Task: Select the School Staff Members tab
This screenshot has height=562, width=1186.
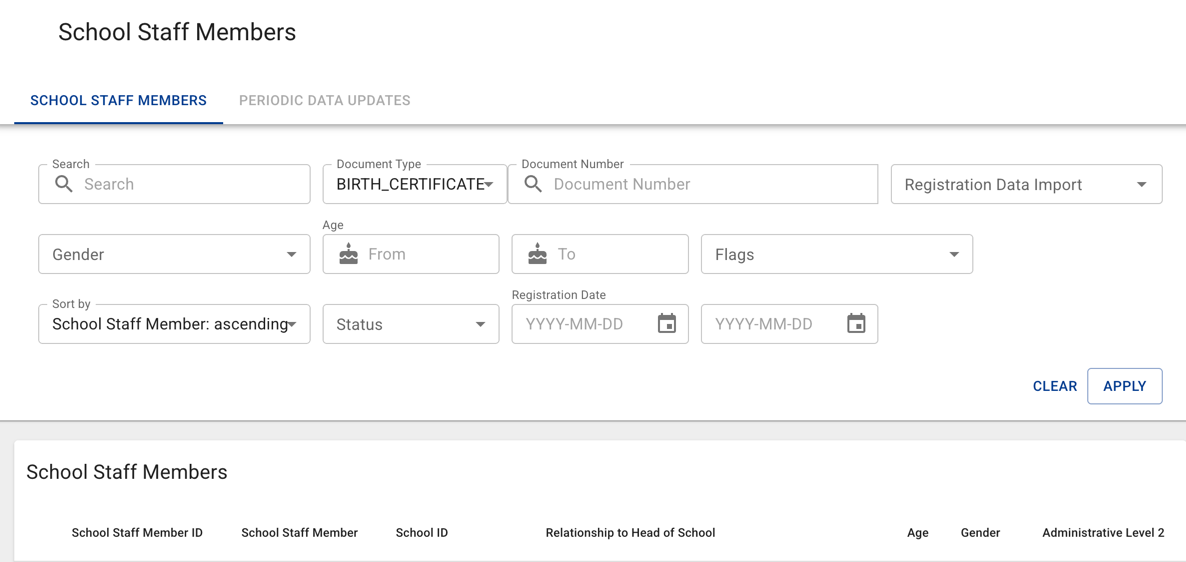Action: [118, 100]
